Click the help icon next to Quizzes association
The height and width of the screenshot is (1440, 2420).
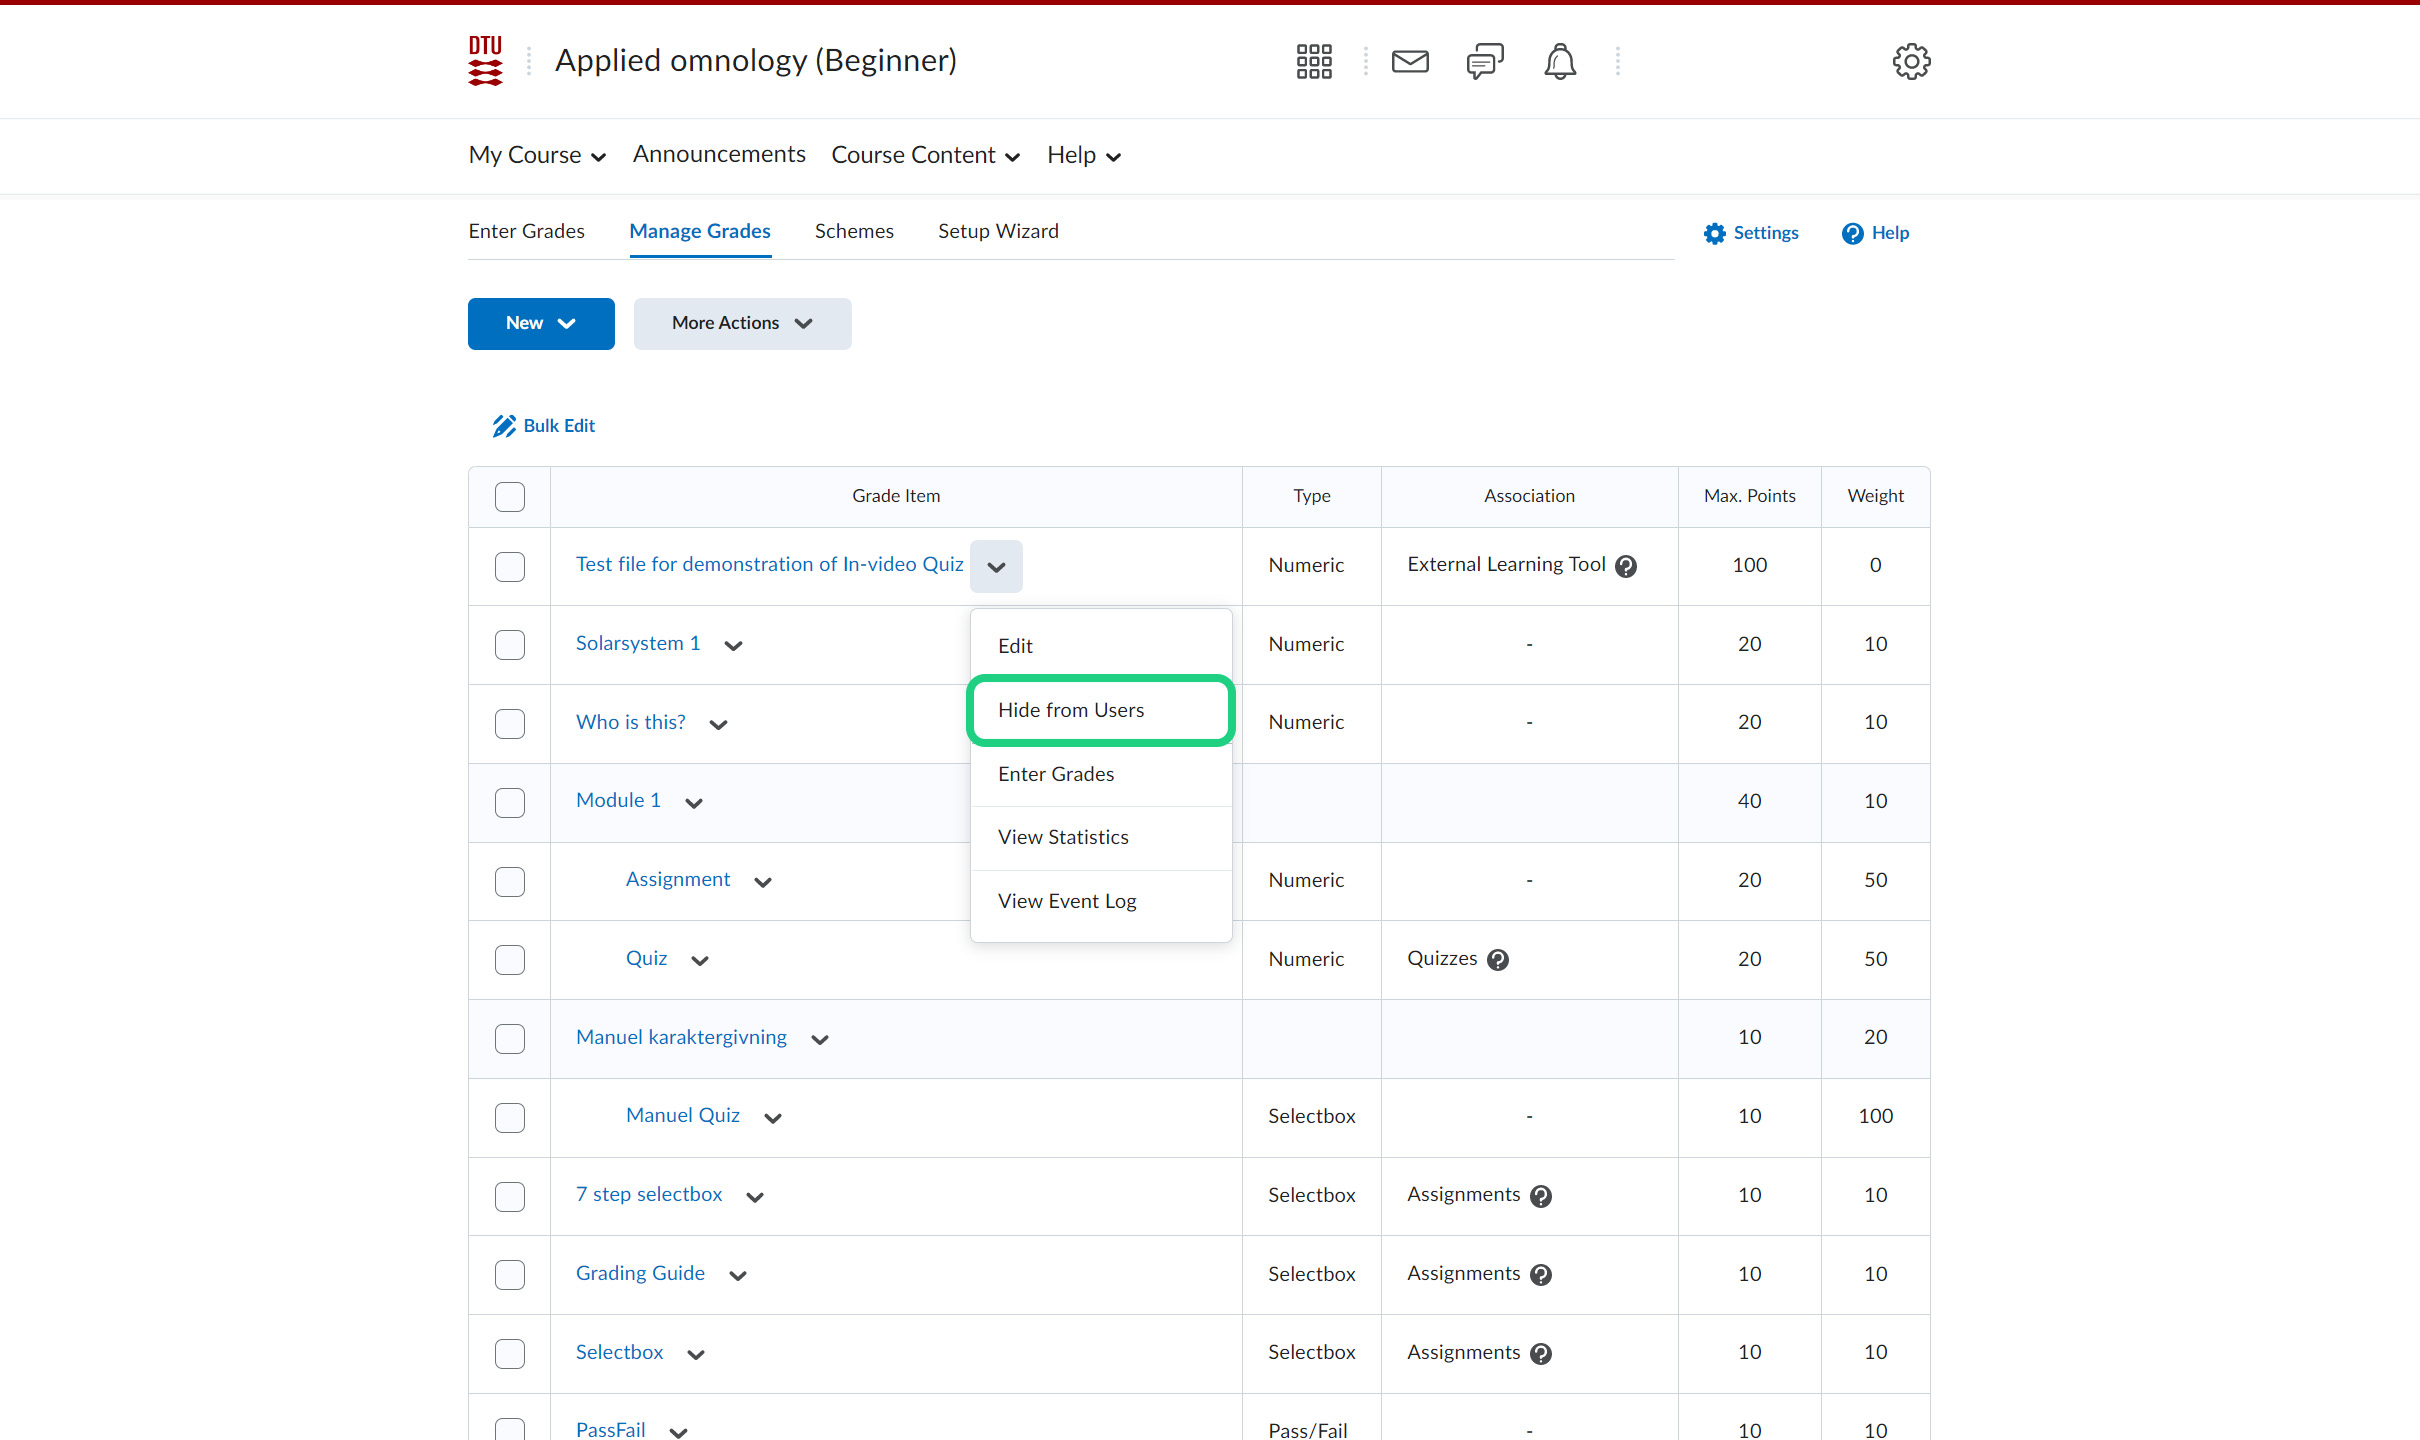1498,960
